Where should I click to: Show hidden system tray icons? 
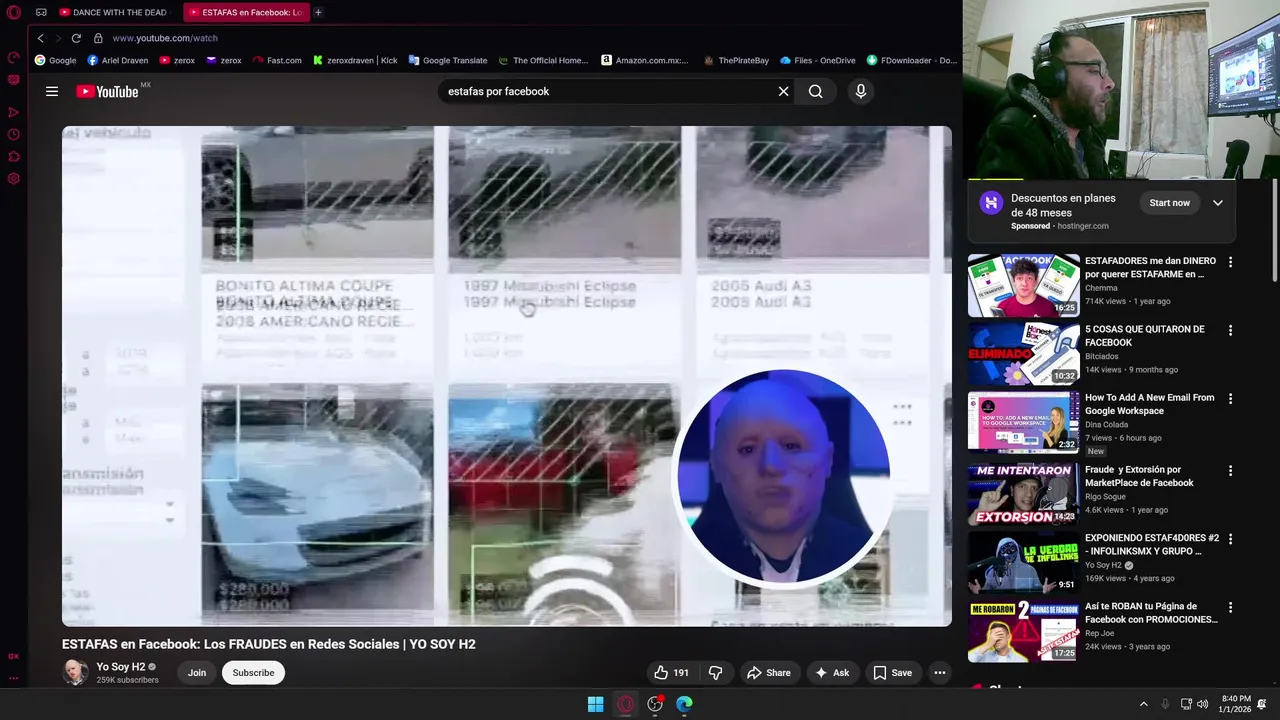point(1143,704)
